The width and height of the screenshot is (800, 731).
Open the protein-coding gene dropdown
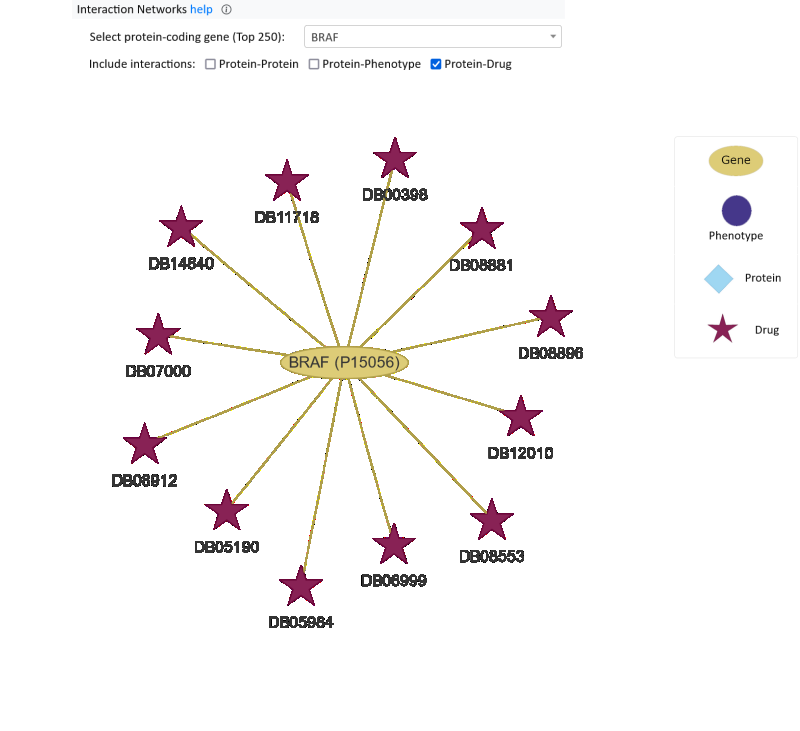[432, 37]
